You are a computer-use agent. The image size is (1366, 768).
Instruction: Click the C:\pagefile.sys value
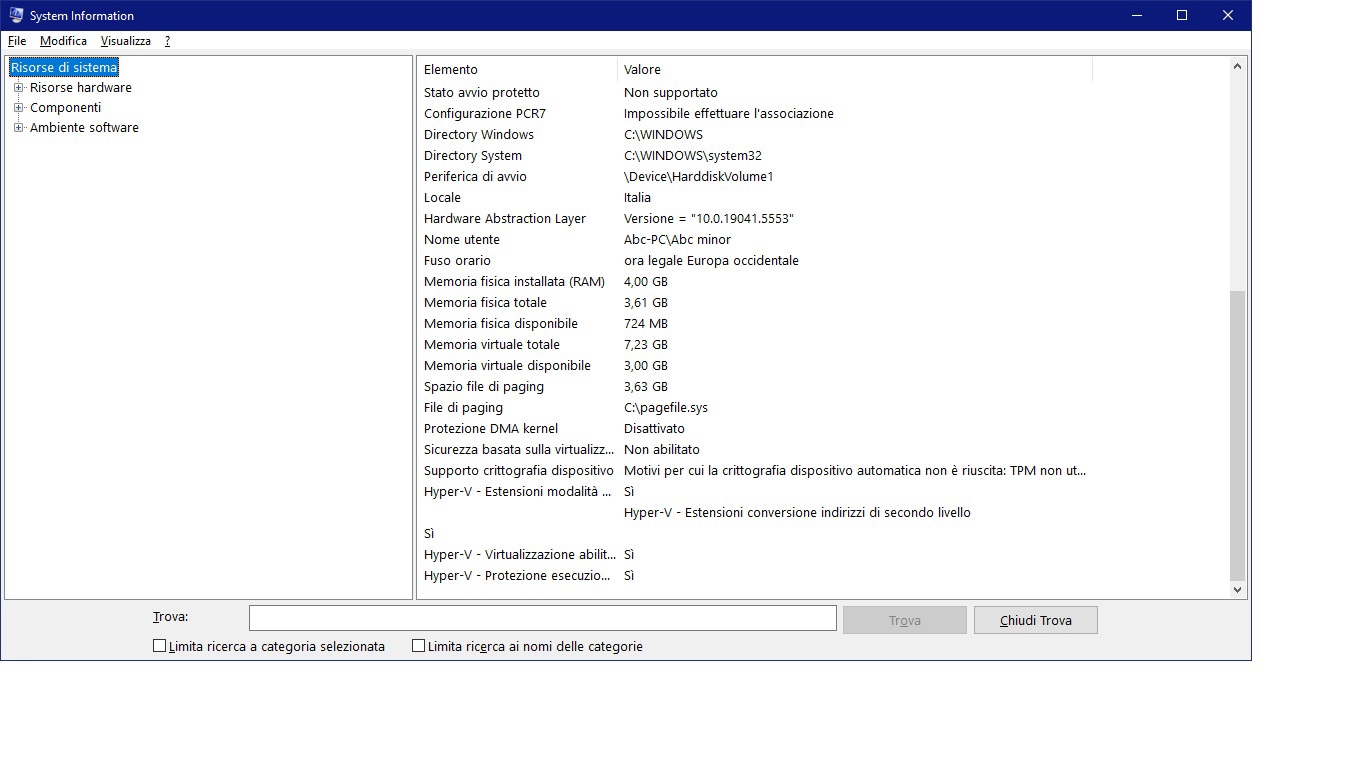pyautogui.click(x=666, y=407)
